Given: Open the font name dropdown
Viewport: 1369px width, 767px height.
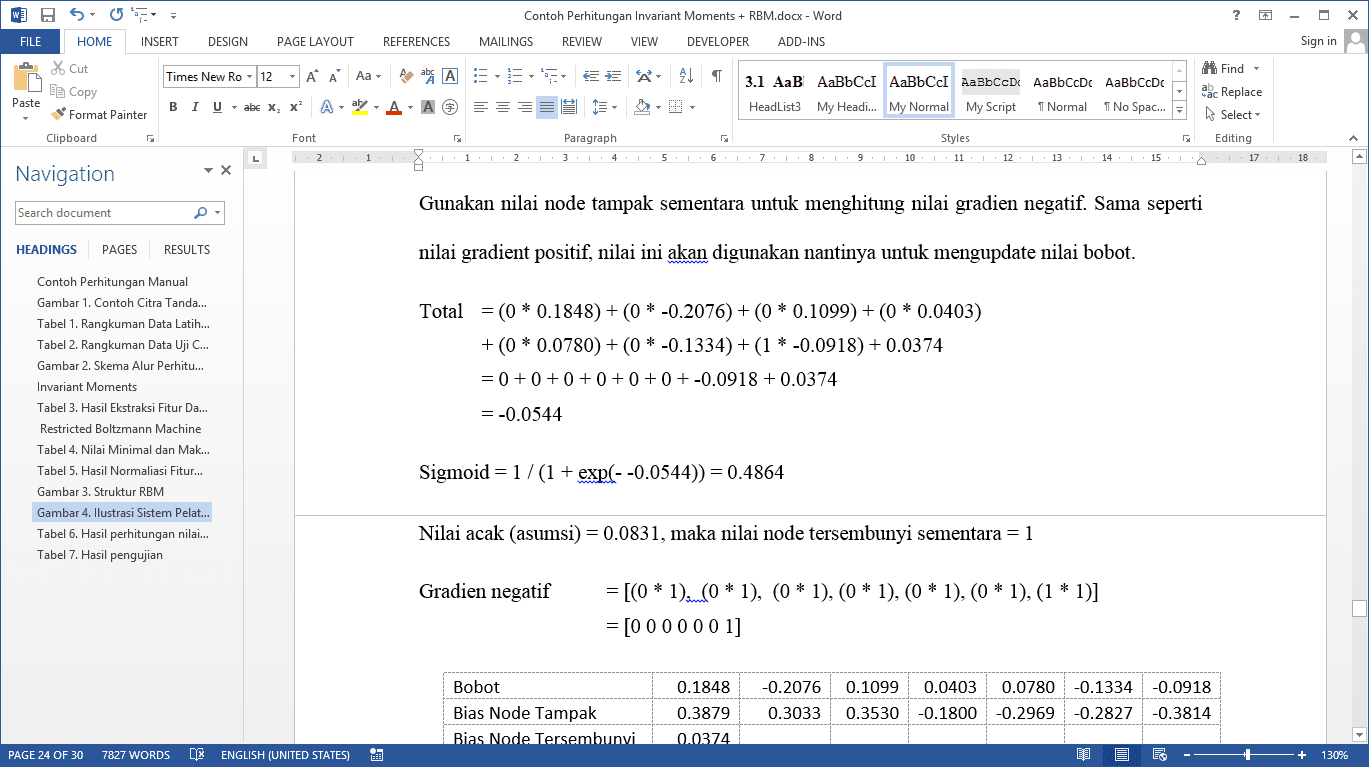Looking at the screenshot, I should (x=249, y=77).
